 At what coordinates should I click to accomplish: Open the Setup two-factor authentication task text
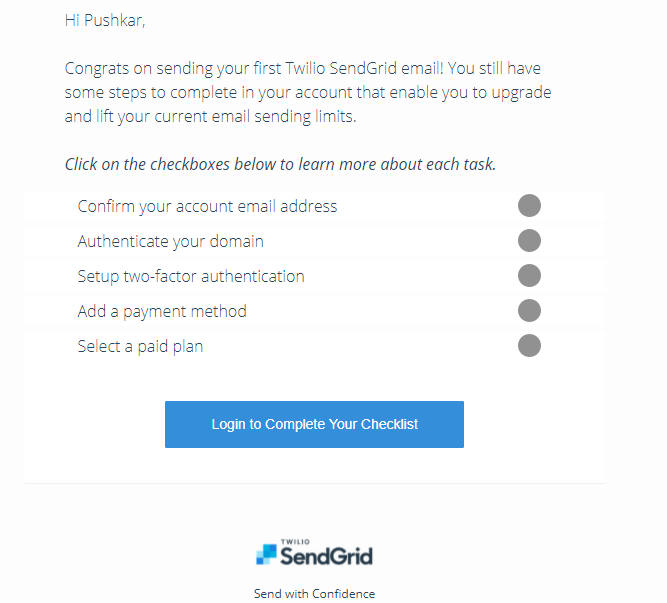191,276
